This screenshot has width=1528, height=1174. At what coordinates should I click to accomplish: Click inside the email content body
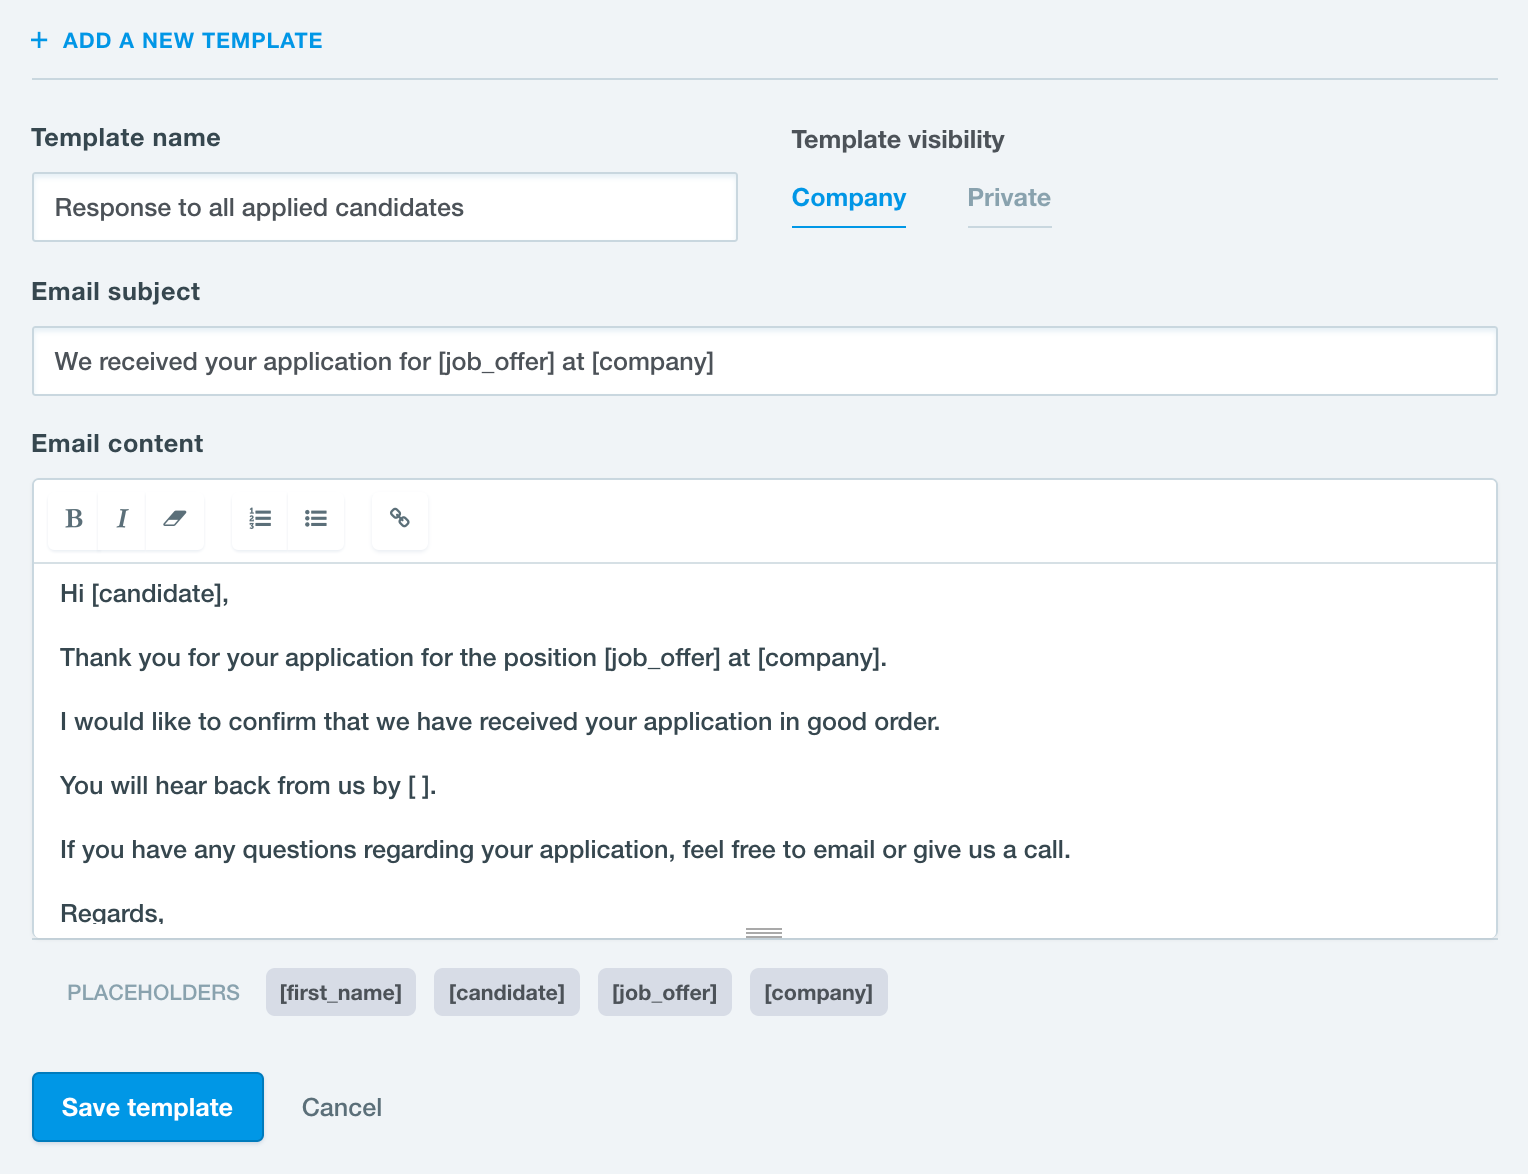click(764, 750)
